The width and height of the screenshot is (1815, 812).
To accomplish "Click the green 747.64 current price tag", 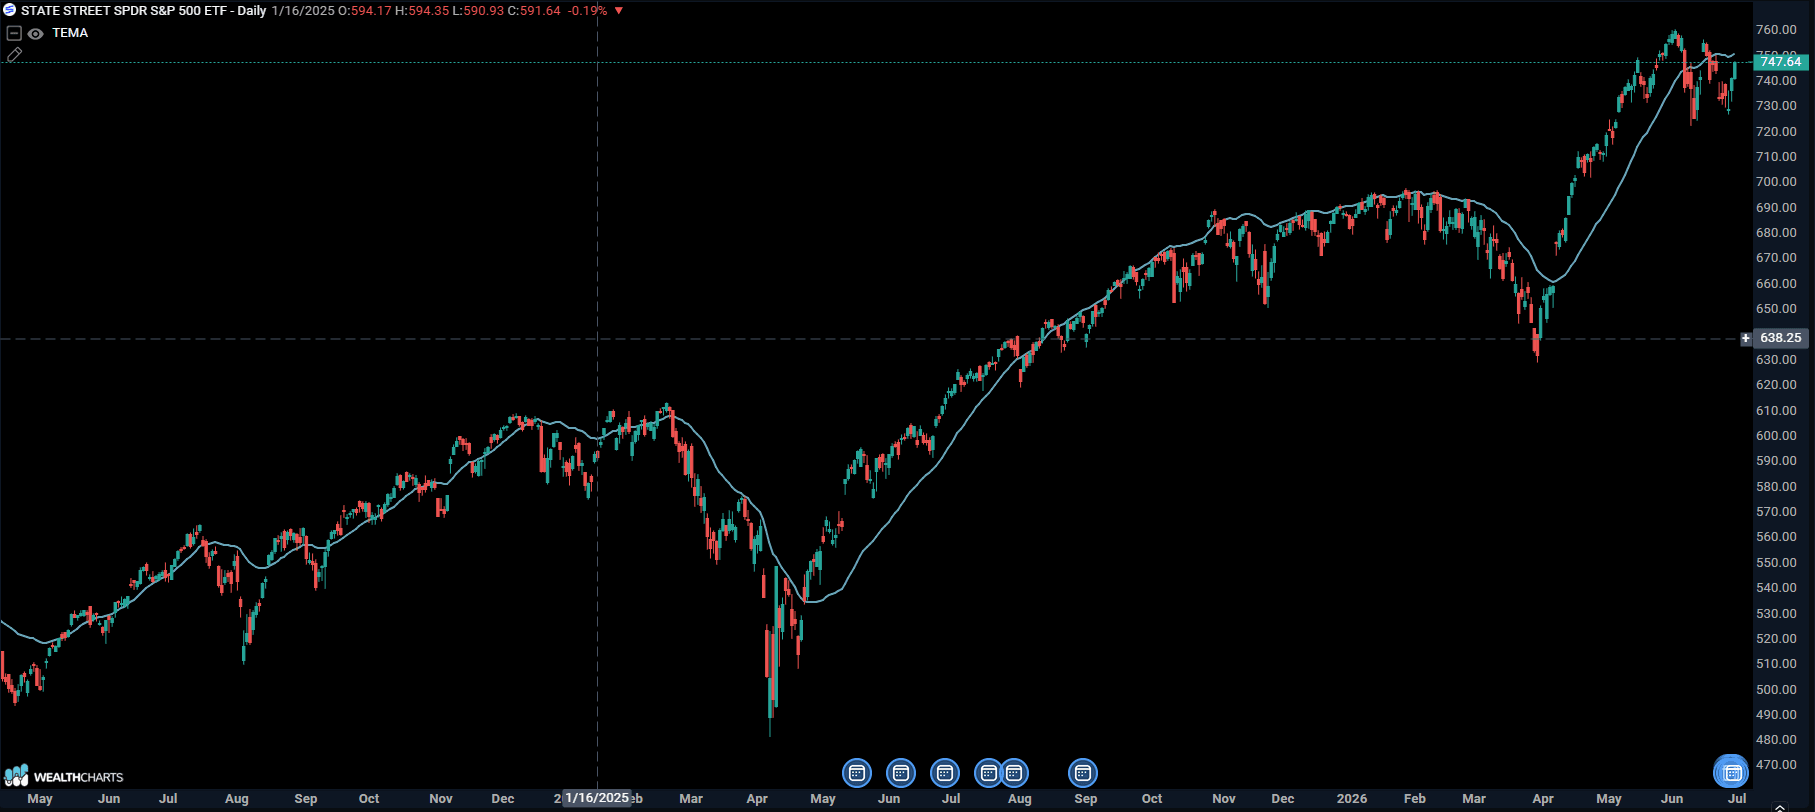I will [1780, 62].
